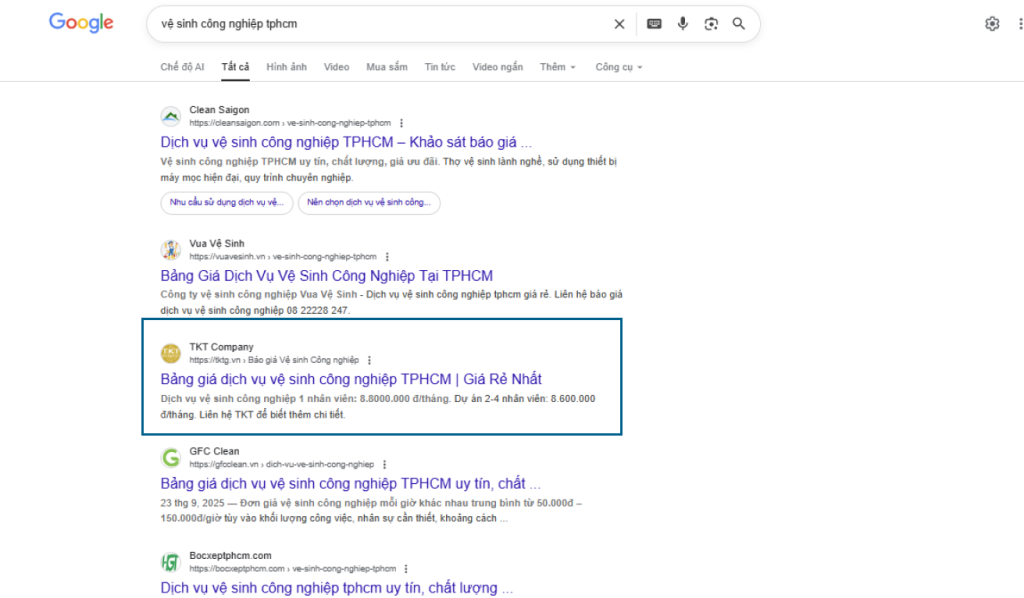
Task: Expand the "Công cụ" tools dropdown
Action: point(618,67)
